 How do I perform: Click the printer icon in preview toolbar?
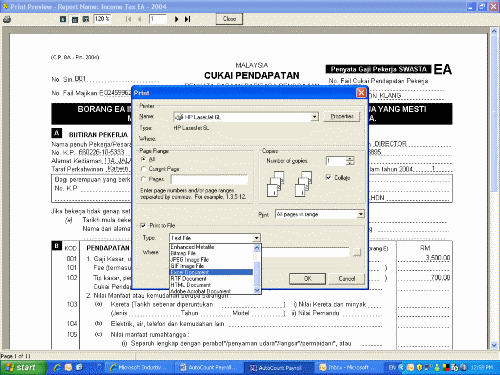(x=7, y=19)
